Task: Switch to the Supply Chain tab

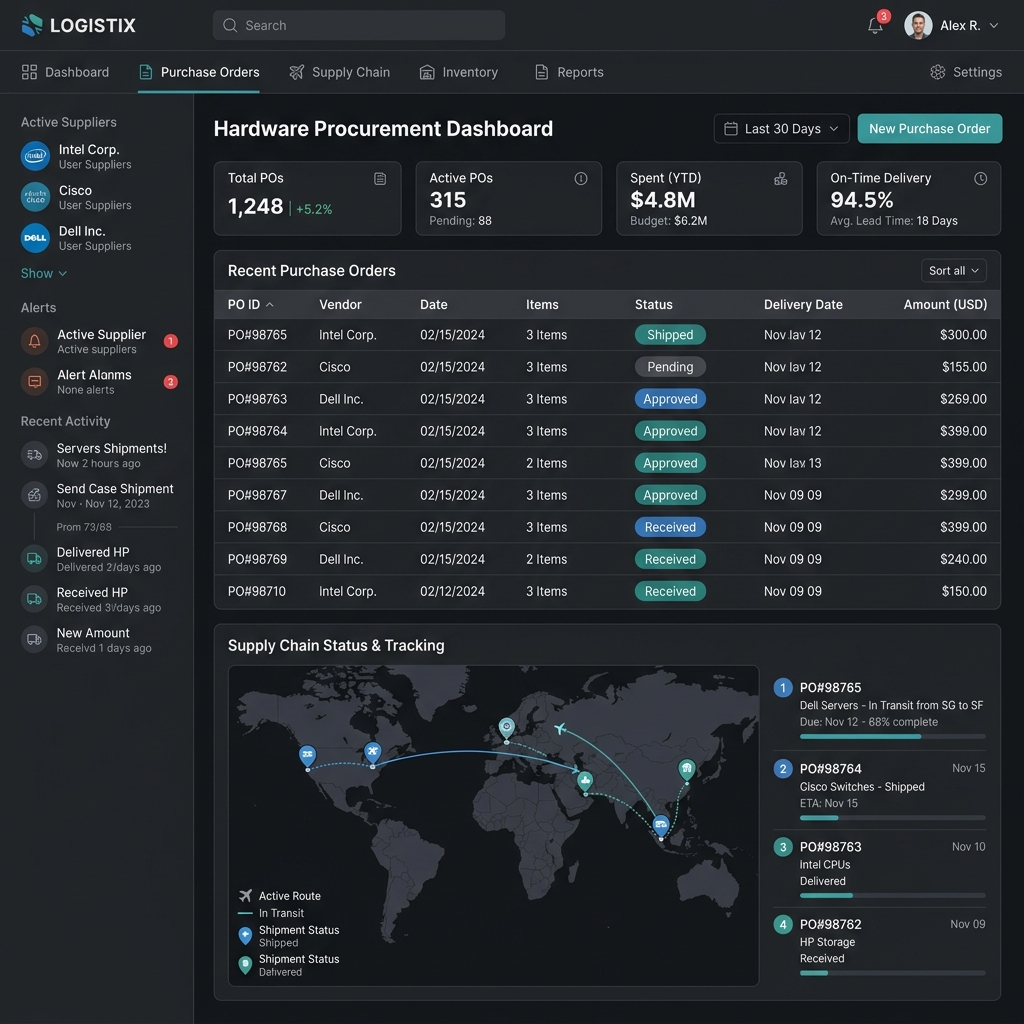Action: 340,72
